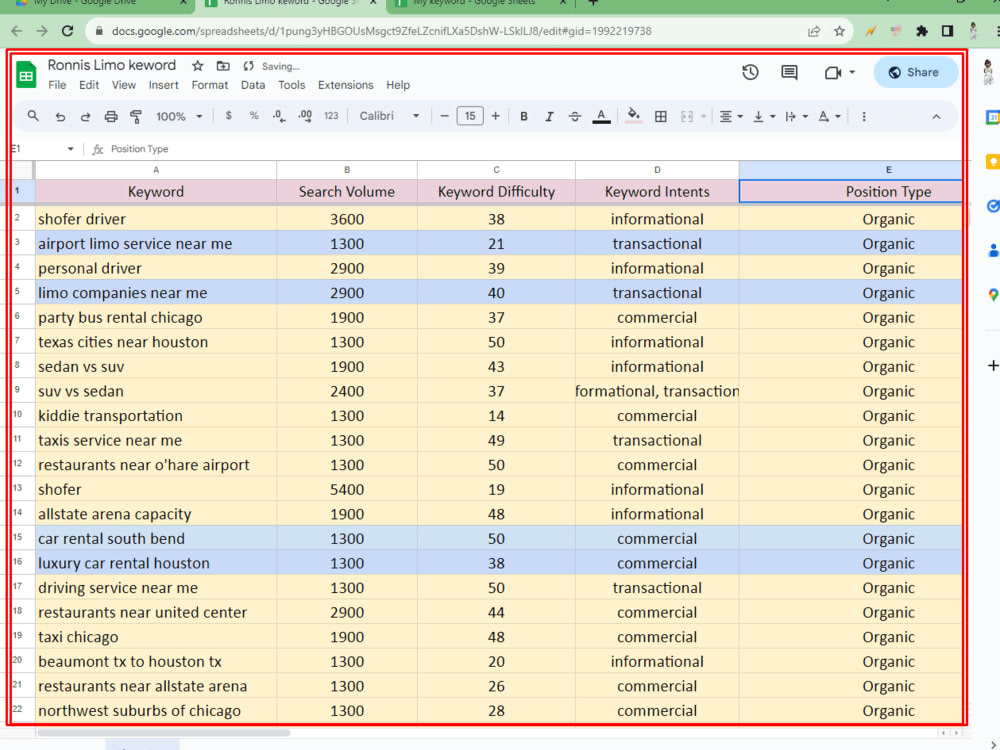Image resolution: width=1000 pixels, height=750 pixels.
Task: Add side panel add-ons with plus
Action: tap(993, 365)
